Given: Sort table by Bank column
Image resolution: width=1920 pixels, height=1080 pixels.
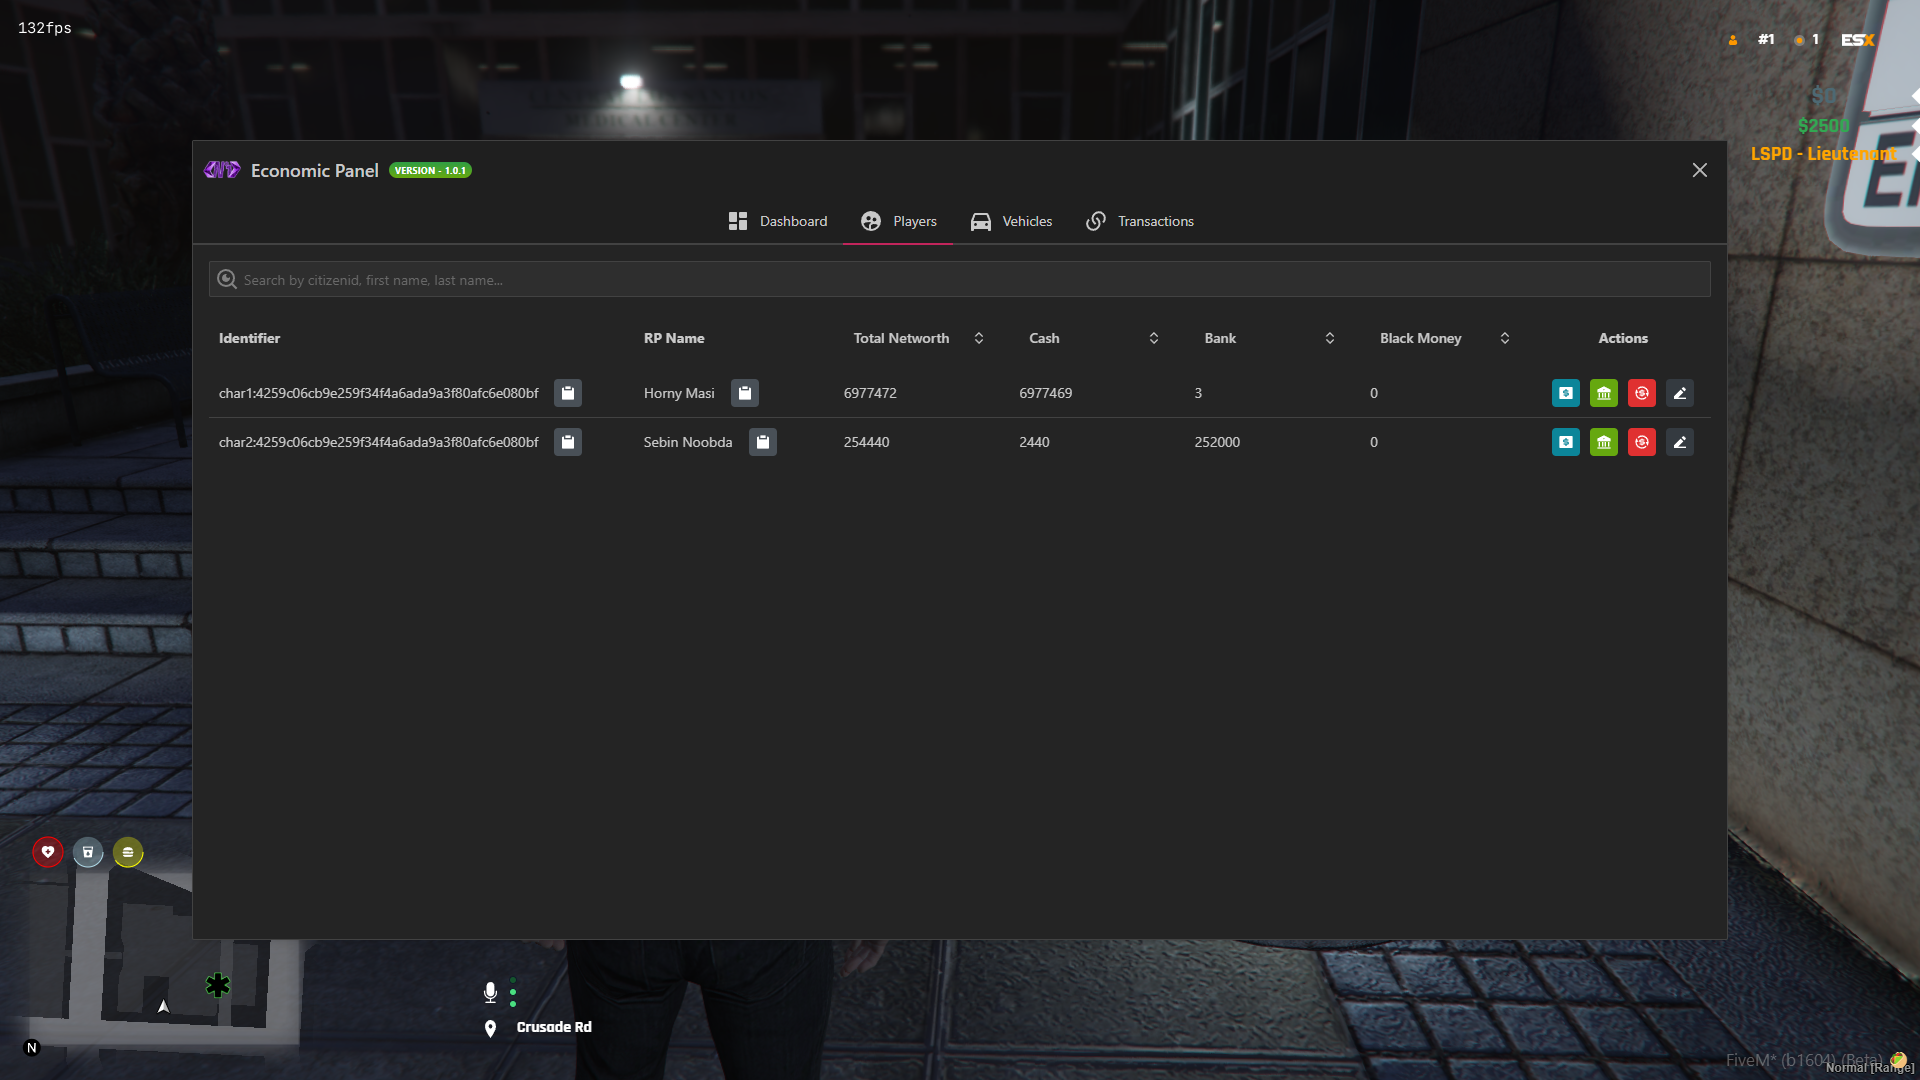Looking at the screenshot, I should pos(1330,338).
